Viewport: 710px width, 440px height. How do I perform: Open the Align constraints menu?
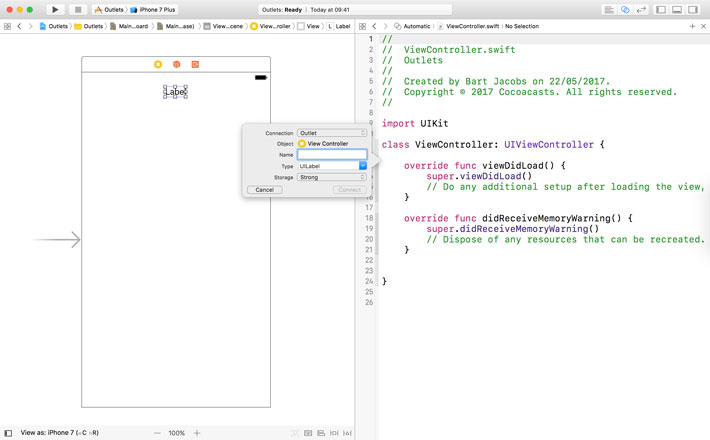[321, 433]
